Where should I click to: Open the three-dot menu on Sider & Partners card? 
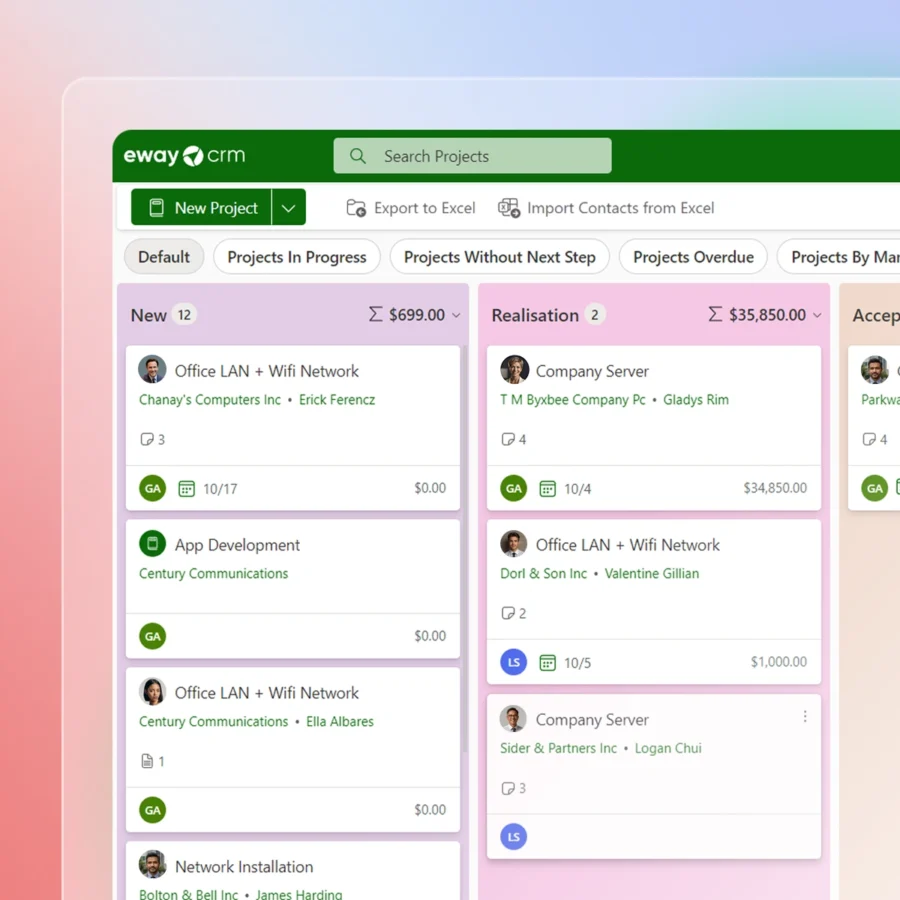[x=805, y=717]
